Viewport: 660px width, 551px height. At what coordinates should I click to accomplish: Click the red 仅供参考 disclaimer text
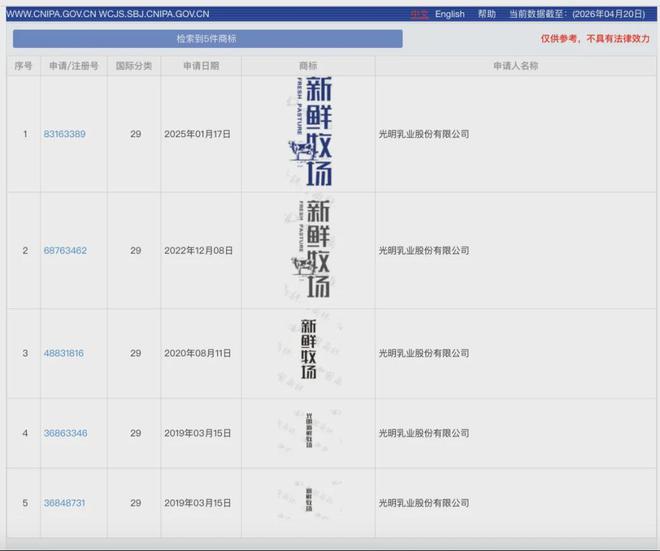pos(595,39)
